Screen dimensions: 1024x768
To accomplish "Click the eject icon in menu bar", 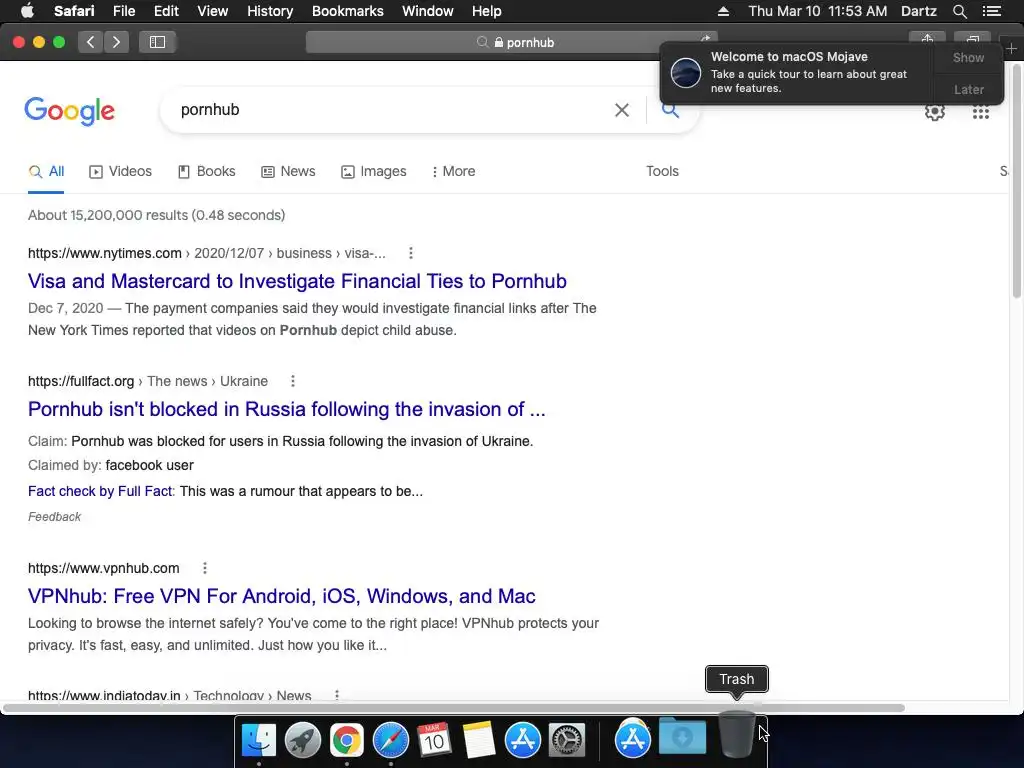I will [723, 11].
